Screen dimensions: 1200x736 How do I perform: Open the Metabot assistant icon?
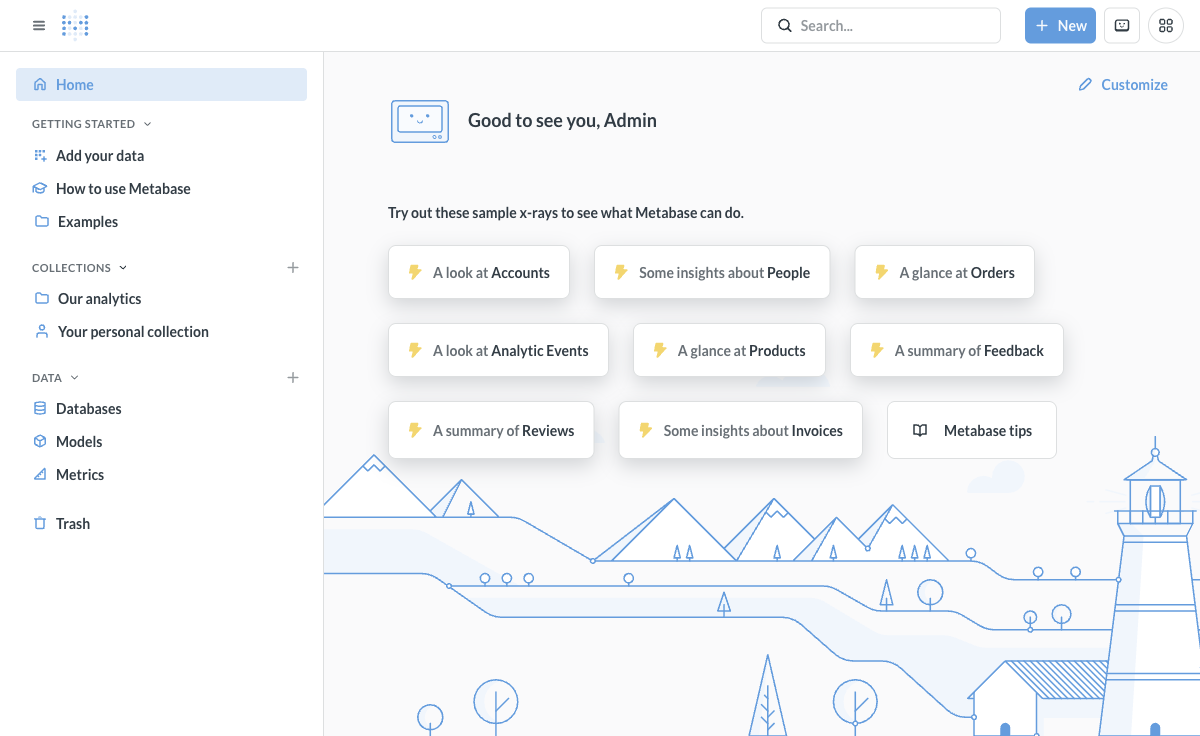pos(1122,26)
